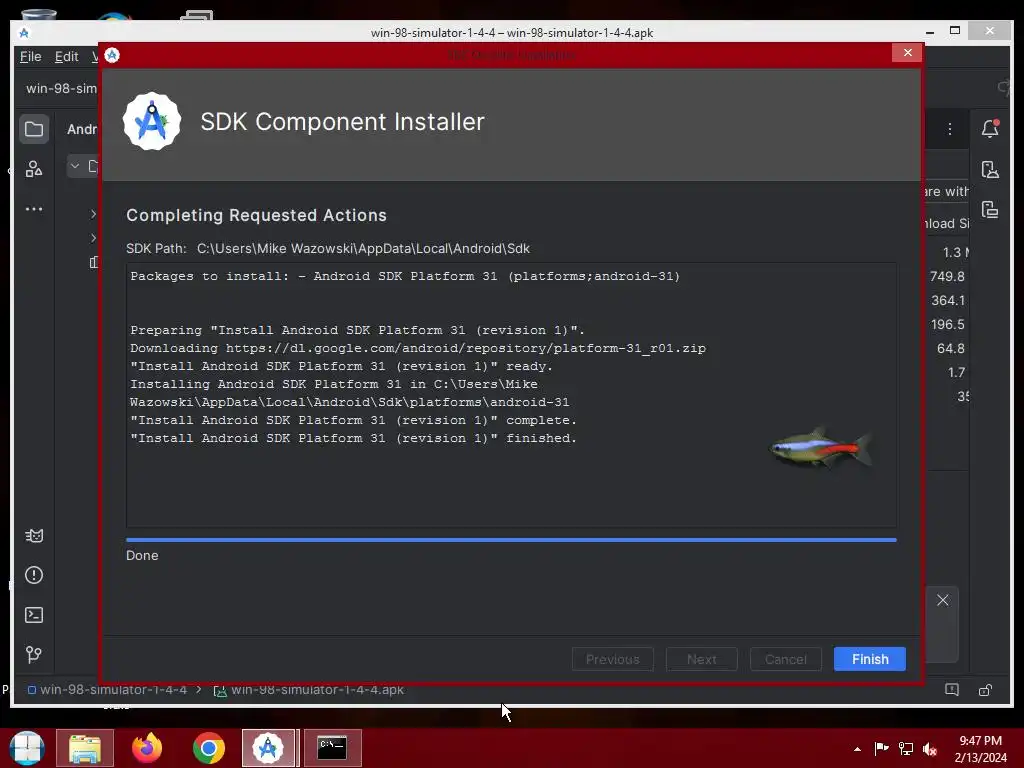
Task: Launch Firefox from the taskbar
Action: (147, 748)
